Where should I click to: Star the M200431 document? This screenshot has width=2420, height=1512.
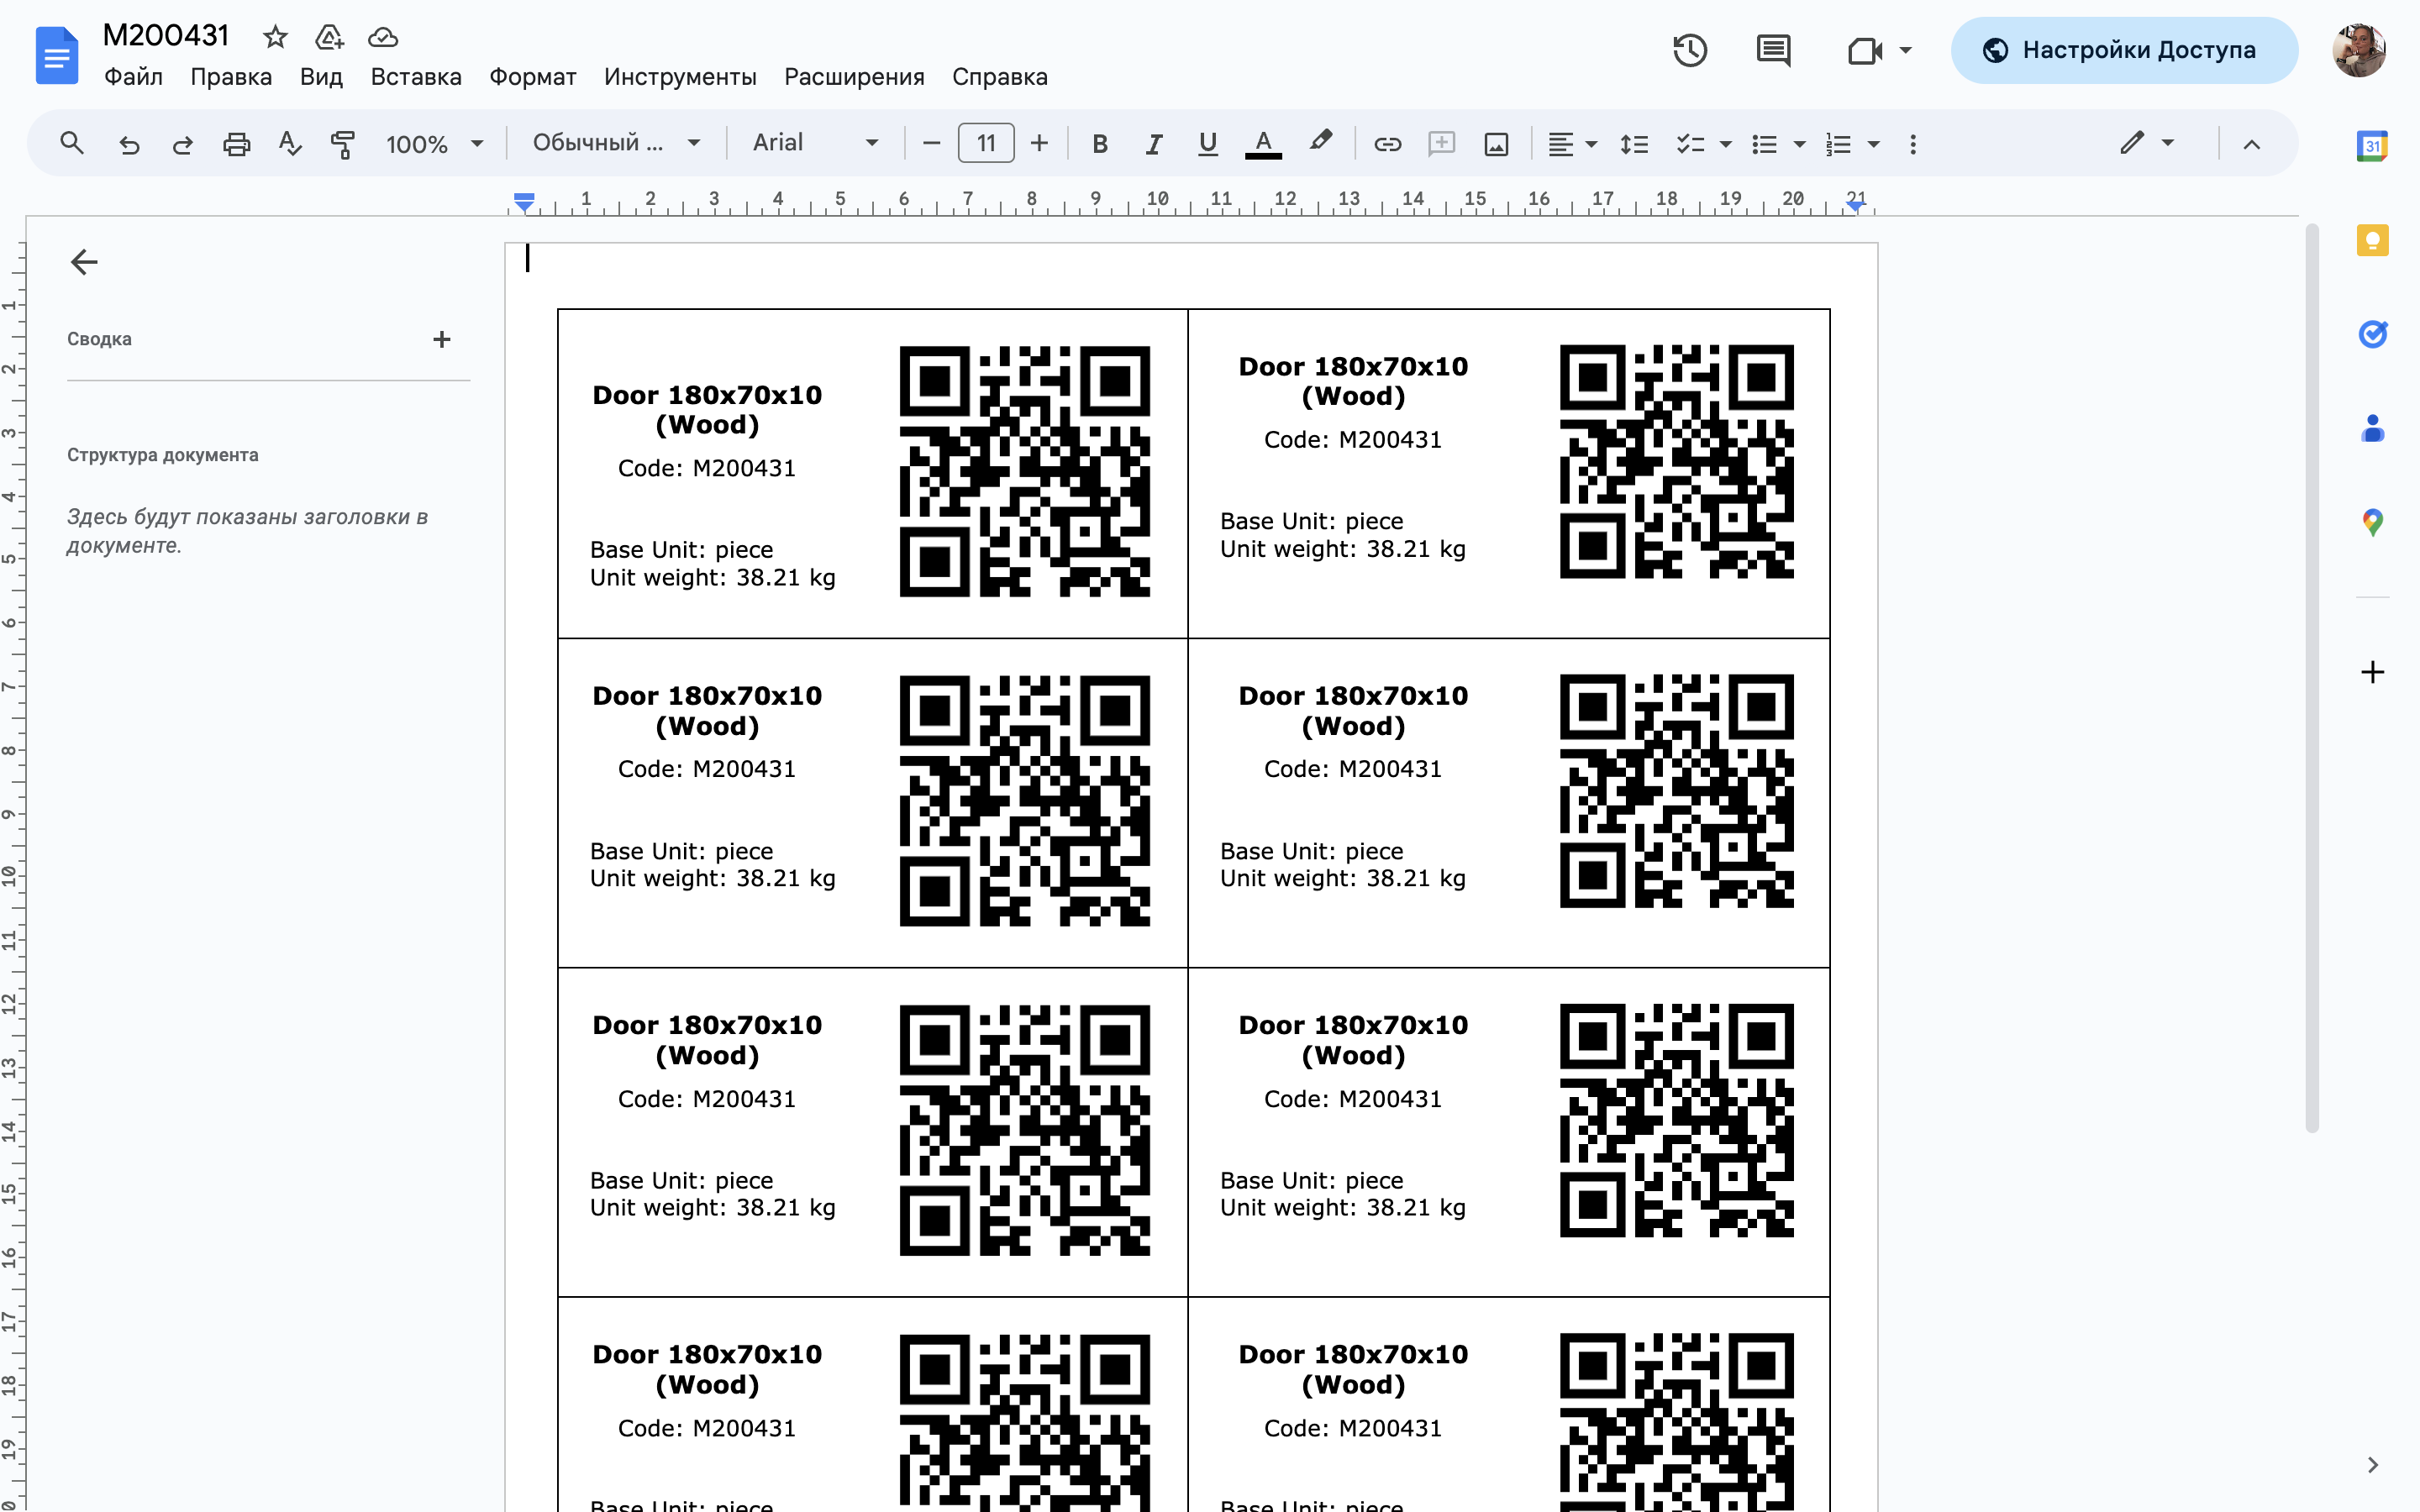pos(275,38)
